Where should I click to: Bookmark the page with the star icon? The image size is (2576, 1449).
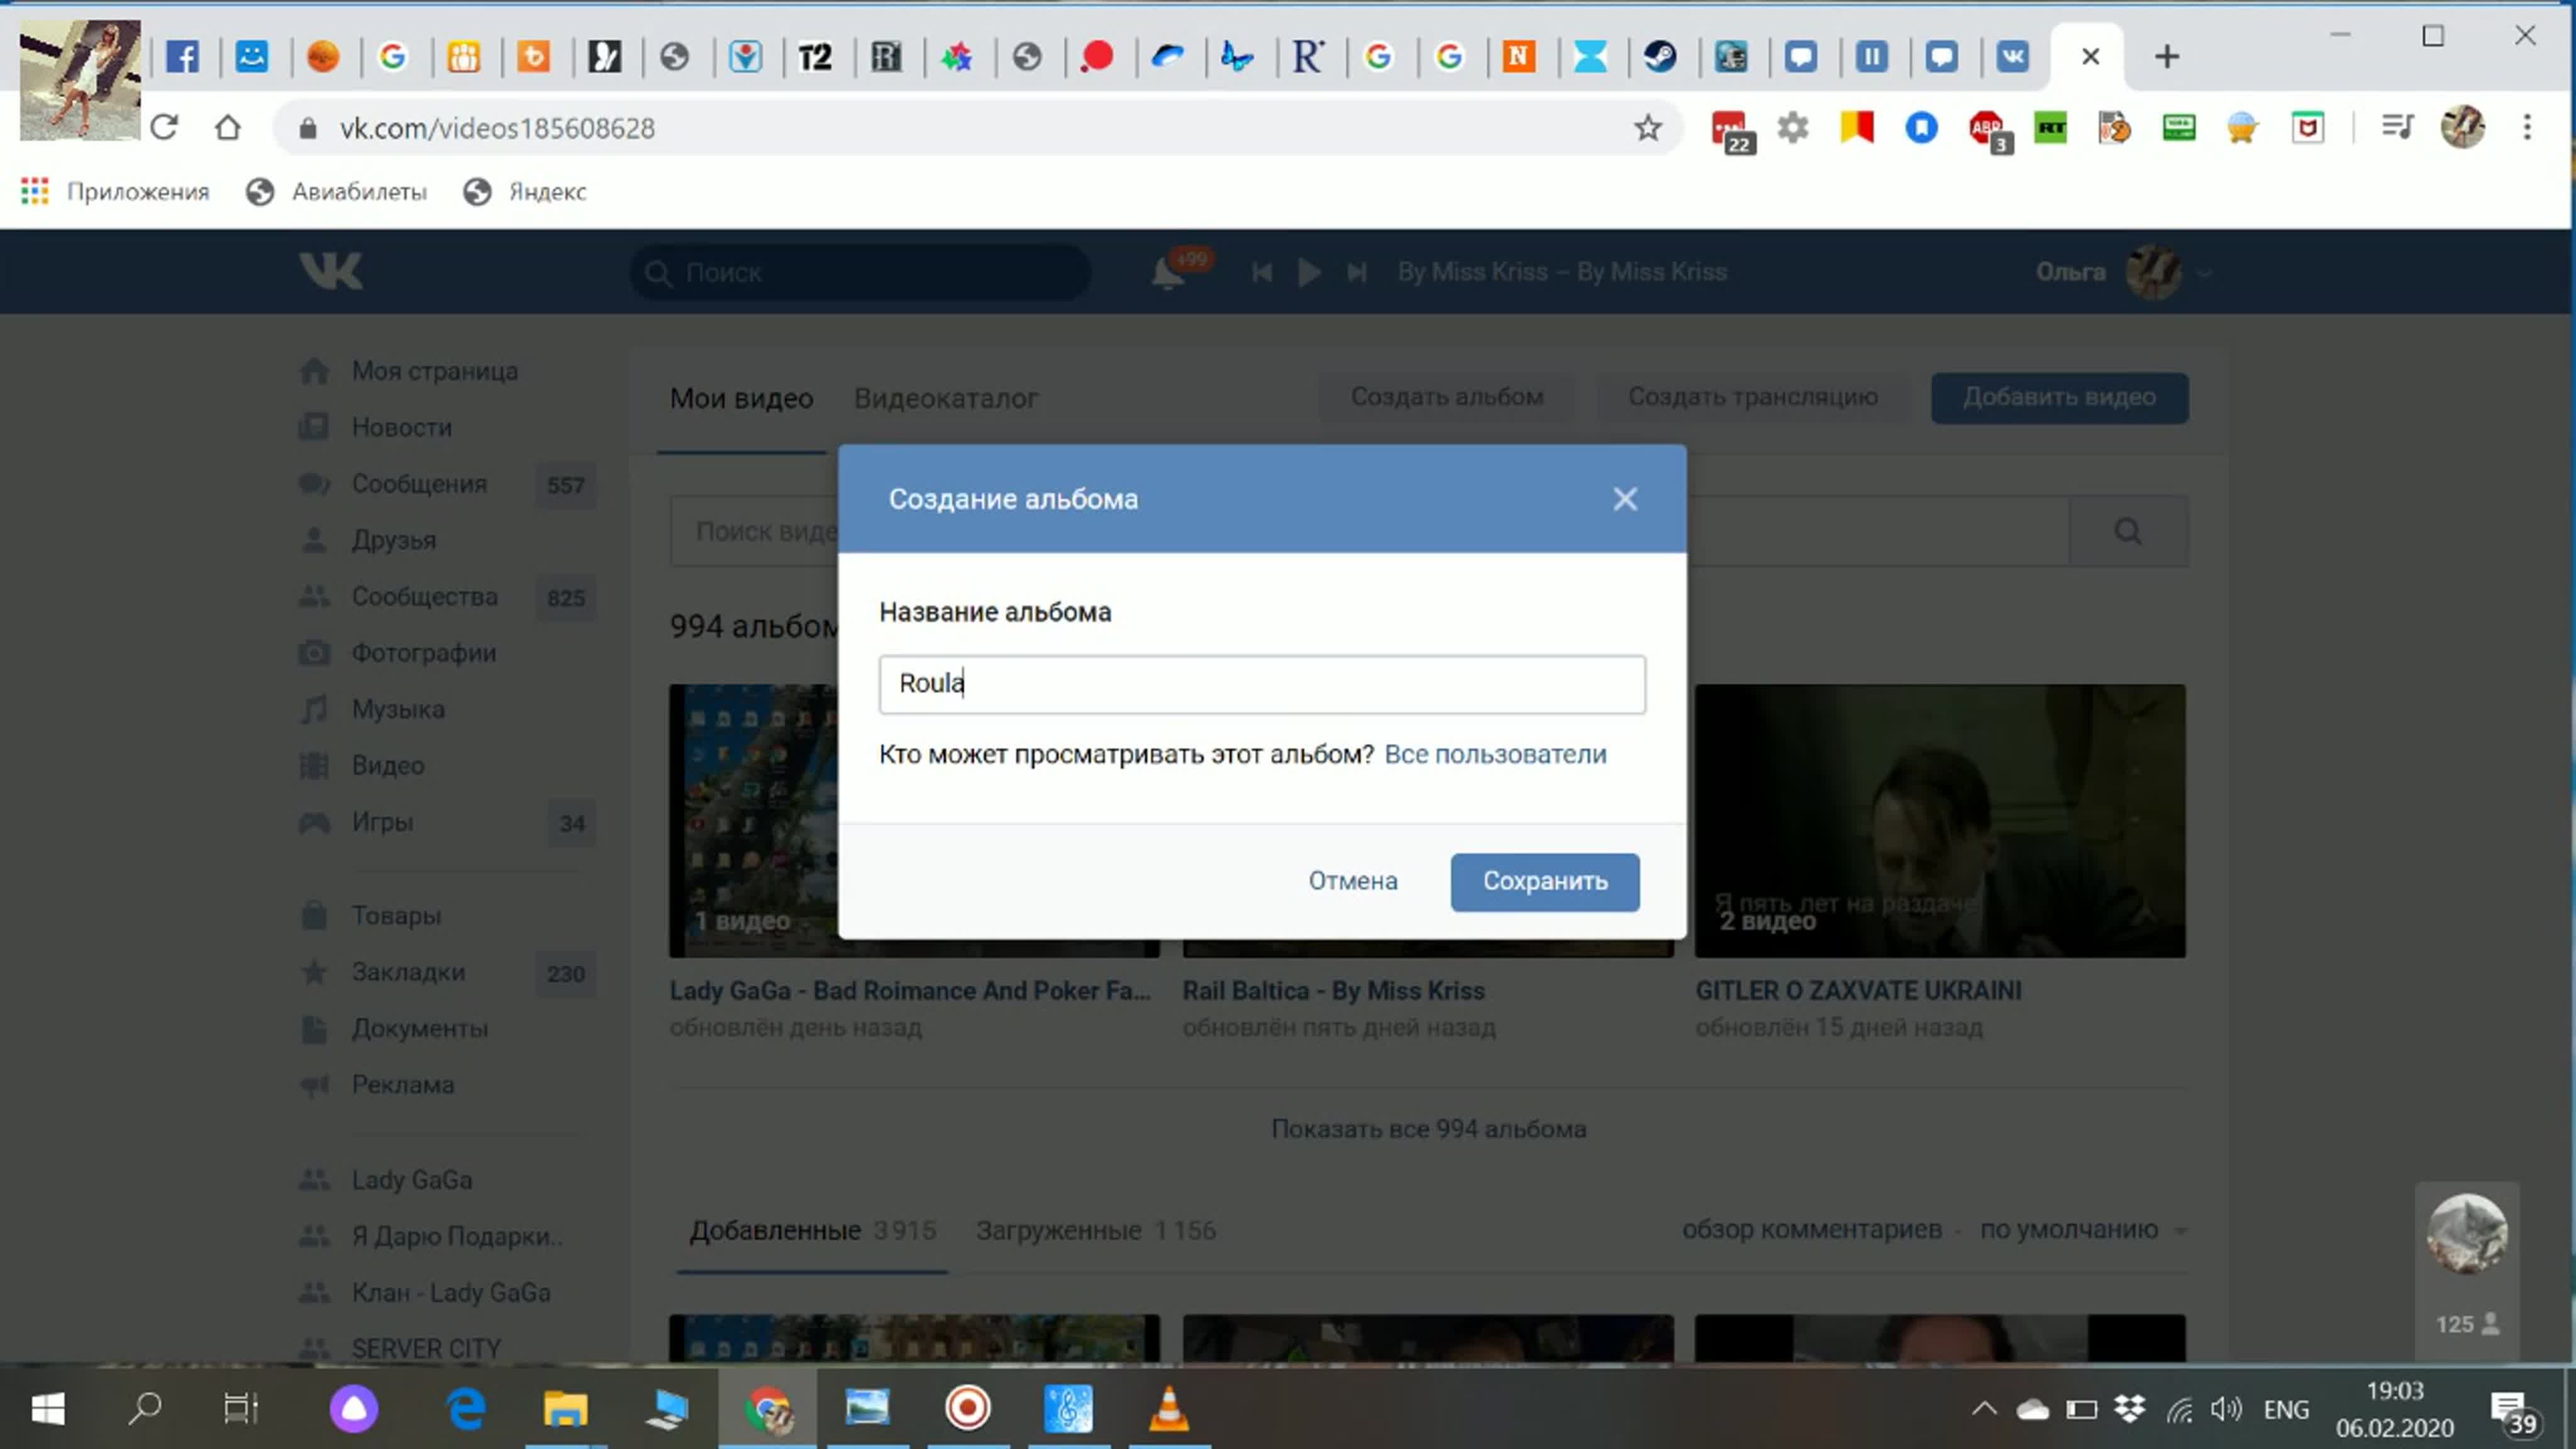[1647, 128]
